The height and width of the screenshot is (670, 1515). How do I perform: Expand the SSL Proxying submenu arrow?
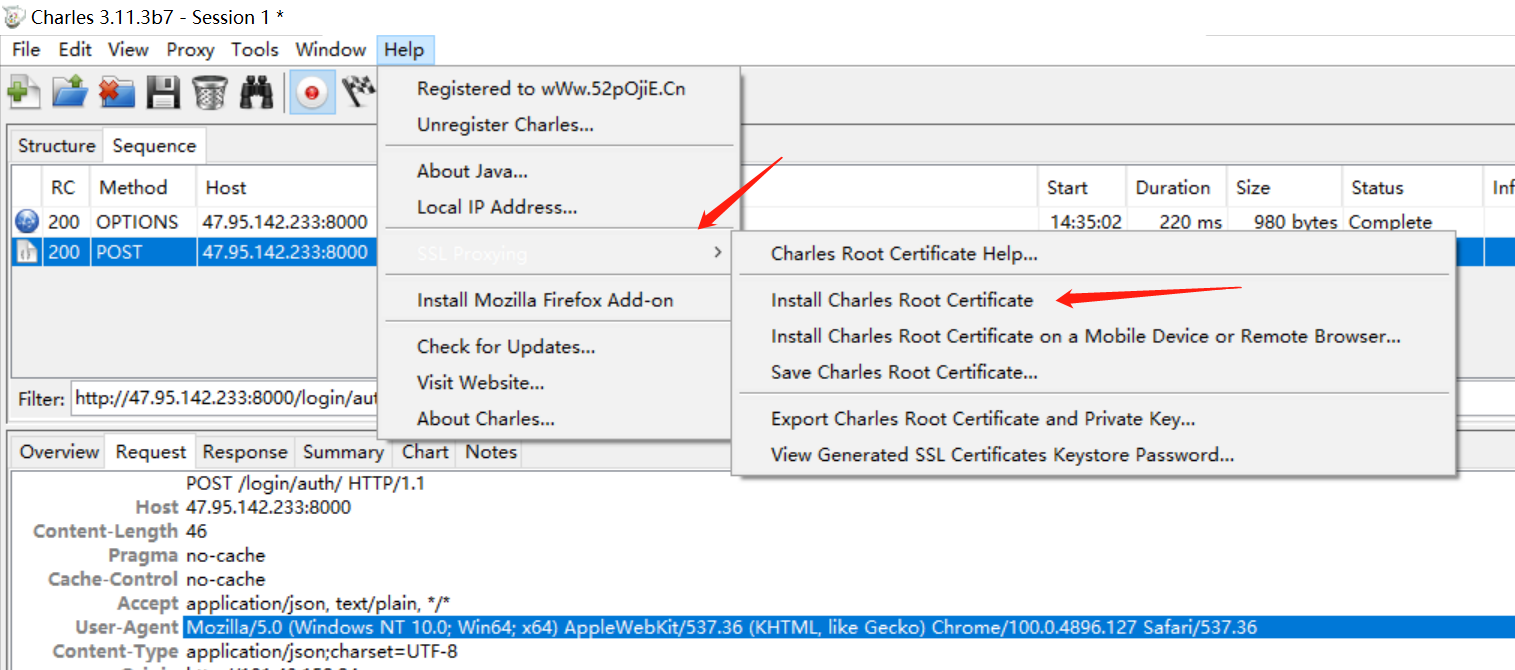(717, 253)
